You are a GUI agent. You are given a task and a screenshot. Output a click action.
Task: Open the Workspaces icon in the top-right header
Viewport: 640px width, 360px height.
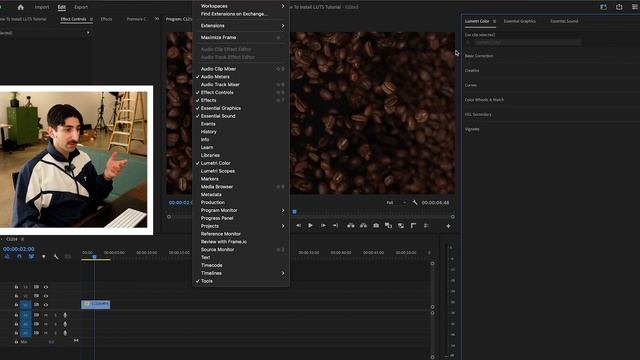coord(603,7)
